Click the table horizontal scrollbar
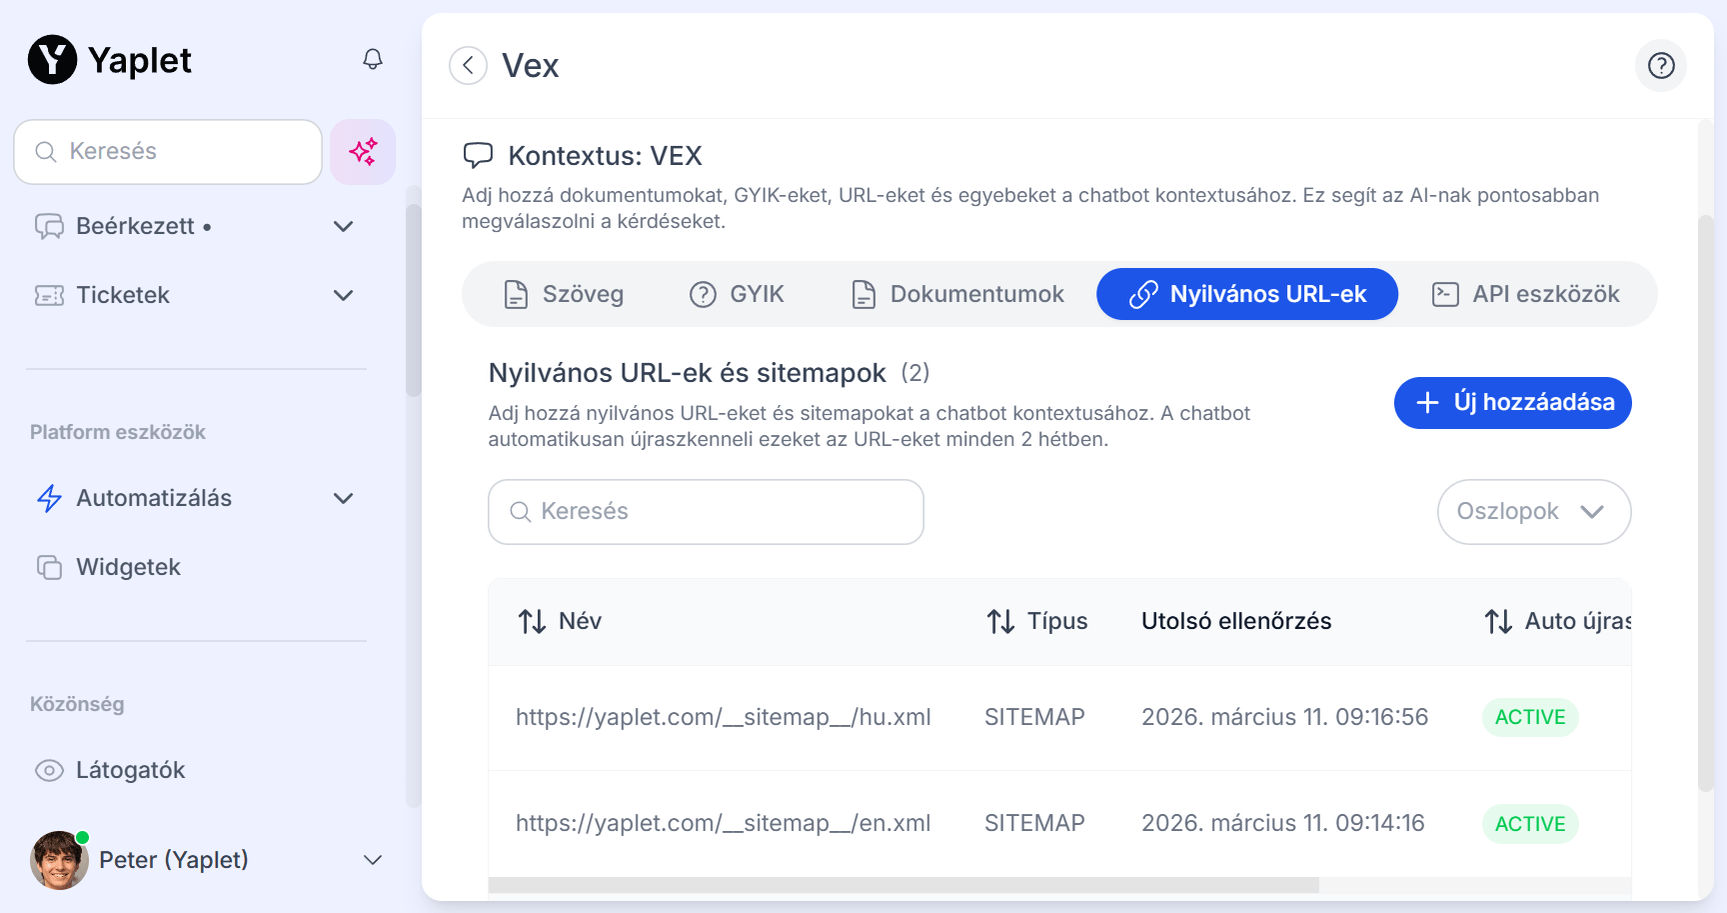The image size is (1727, 913). pos(903,885)
